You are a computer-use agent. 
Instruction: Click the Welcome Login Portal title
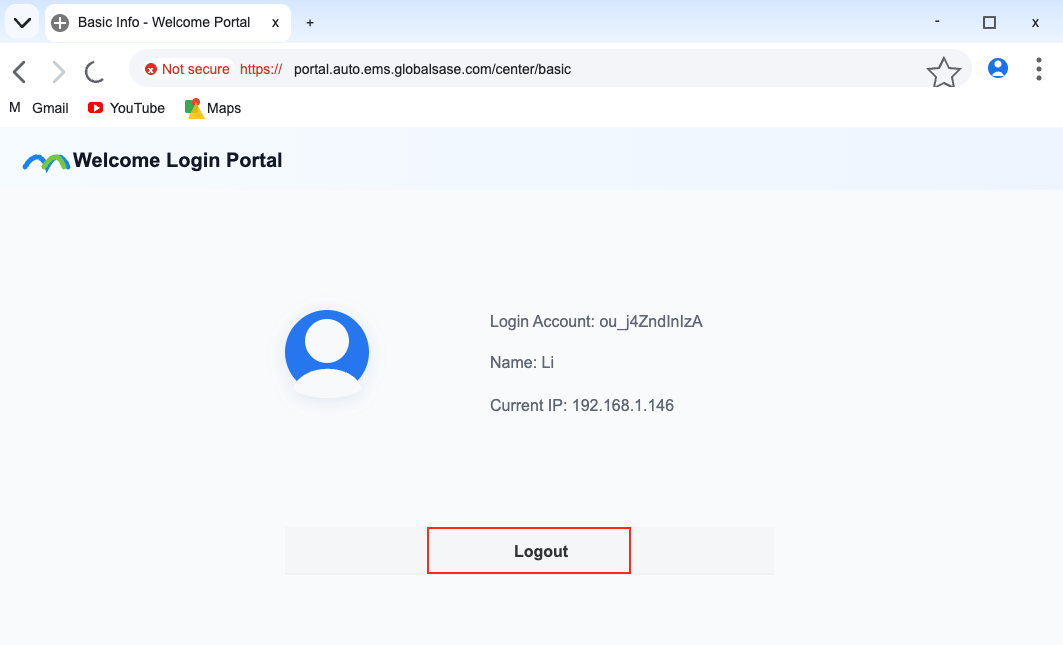click(x=178, y=161)
